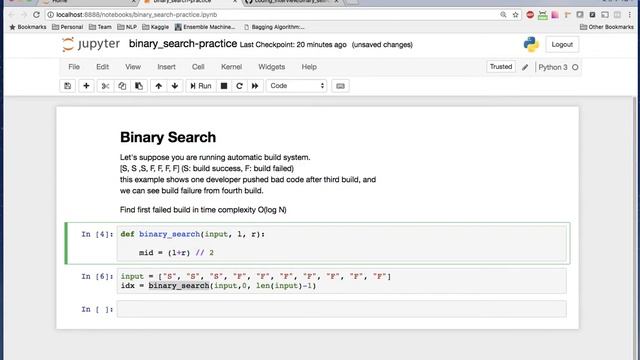Open Bagging Algorithm bookmark
The height and width of the screenshot is (360, 640).
click(x=274, y=27)
